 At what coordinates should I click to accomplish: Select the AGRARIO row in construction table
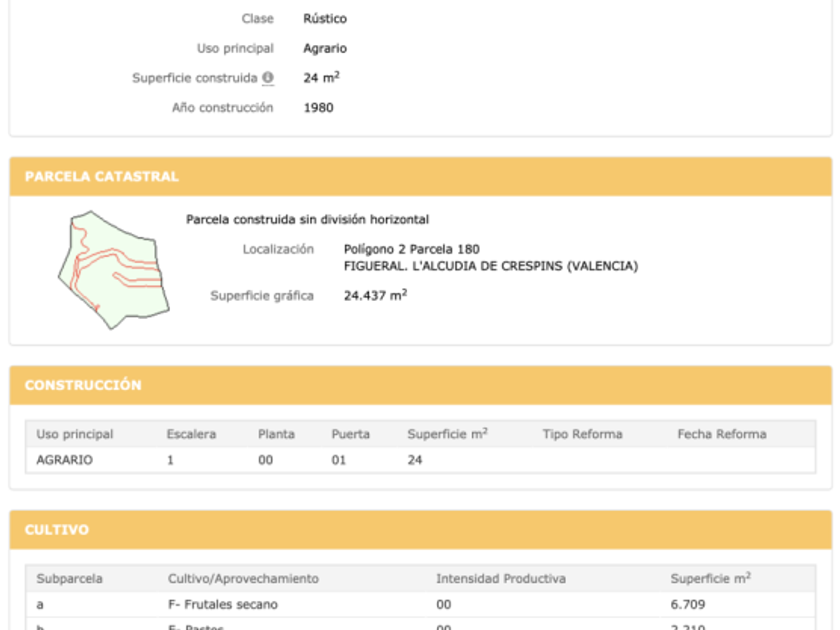pos(65,460)
